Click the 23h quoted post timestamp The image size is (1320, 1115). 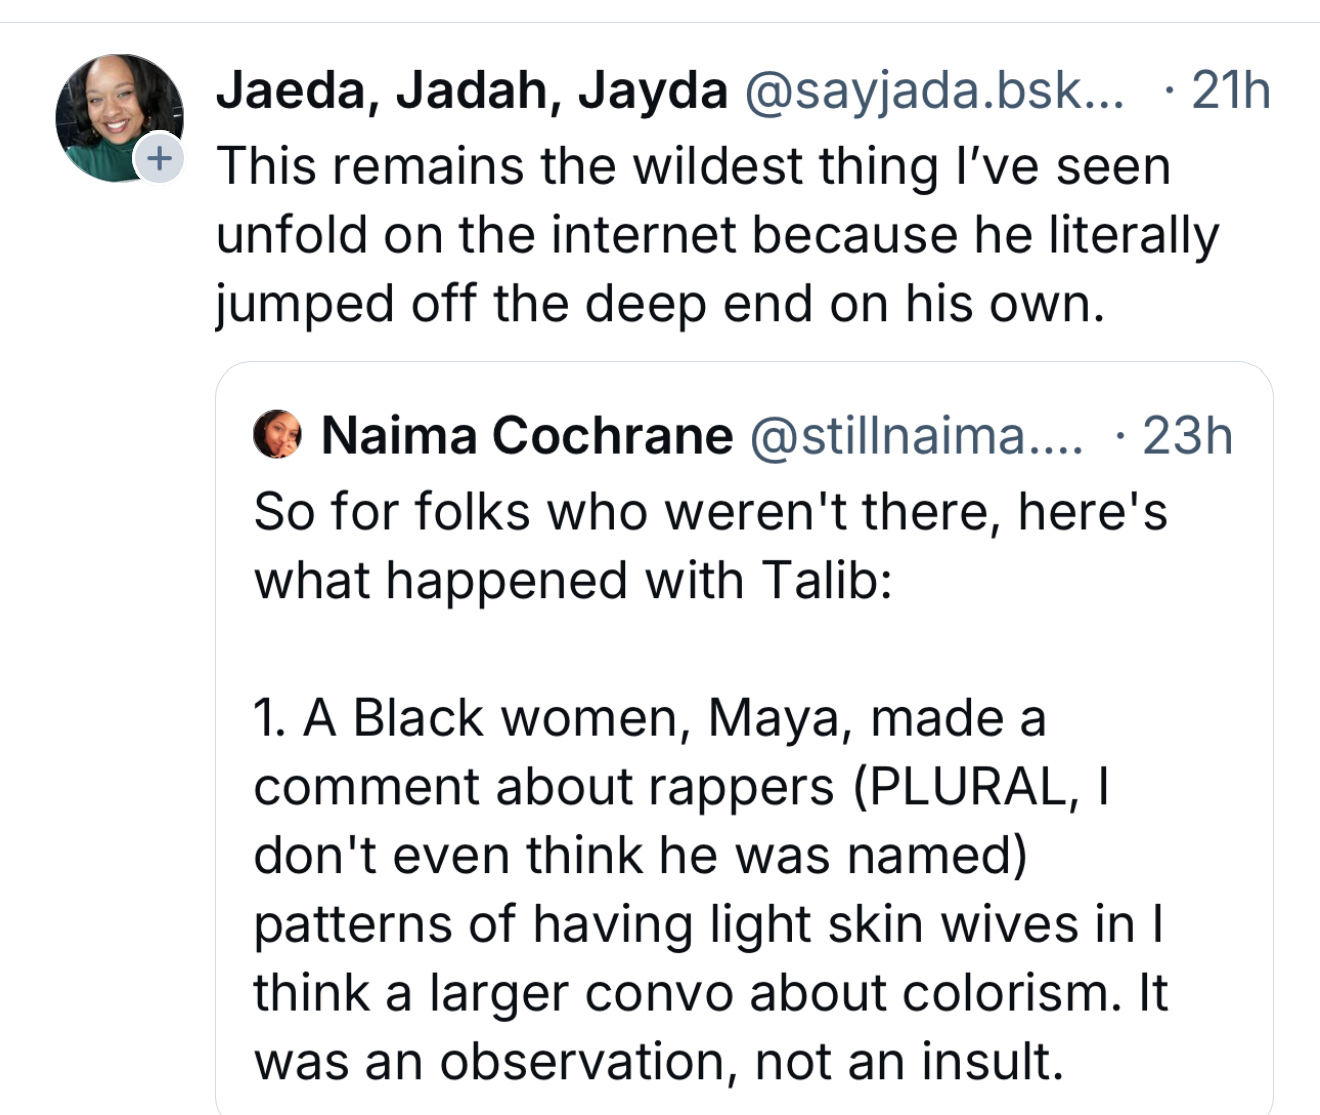[x=1187, y=436]
